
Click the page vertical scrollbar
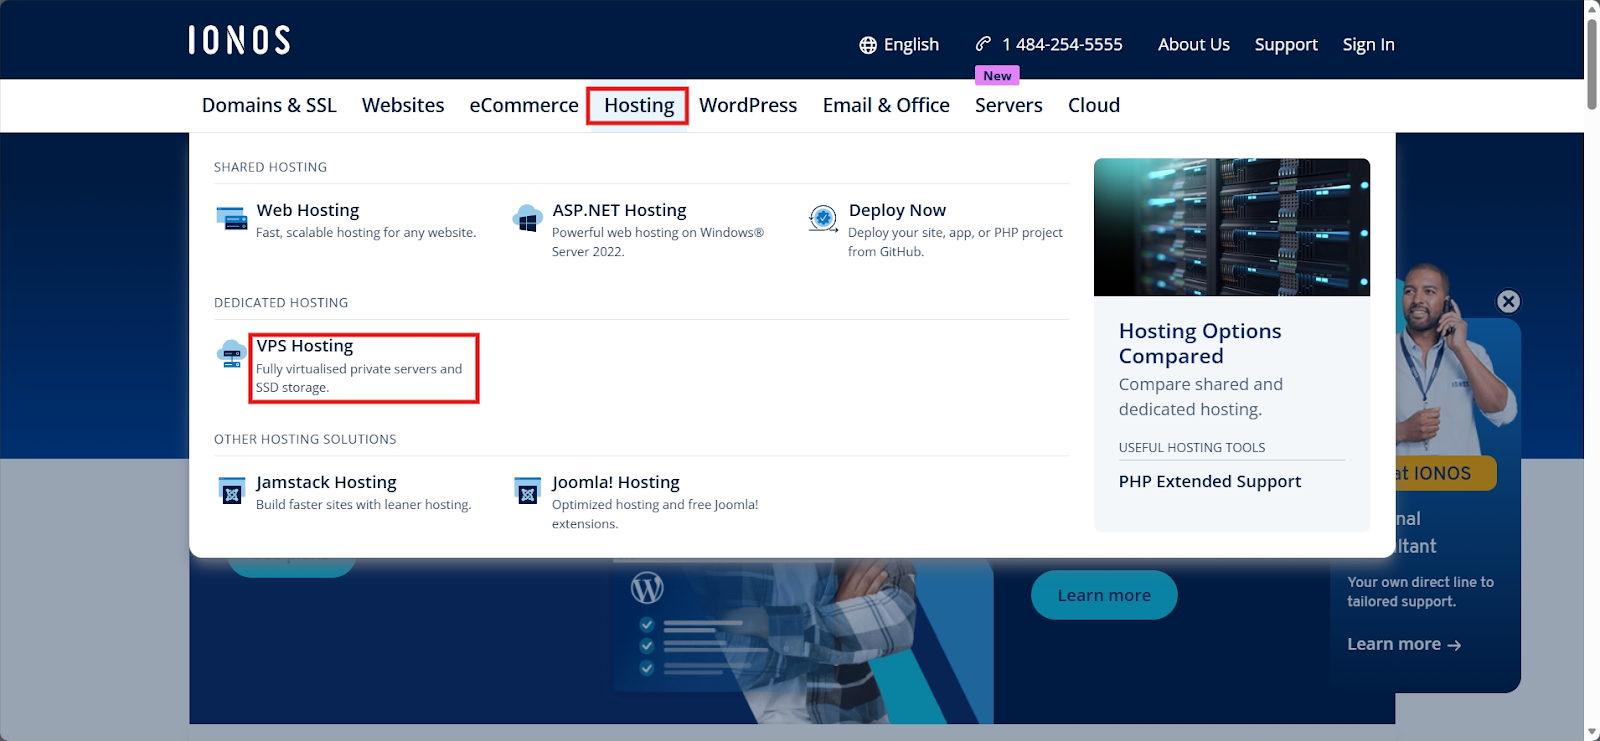pos(1591,64)
